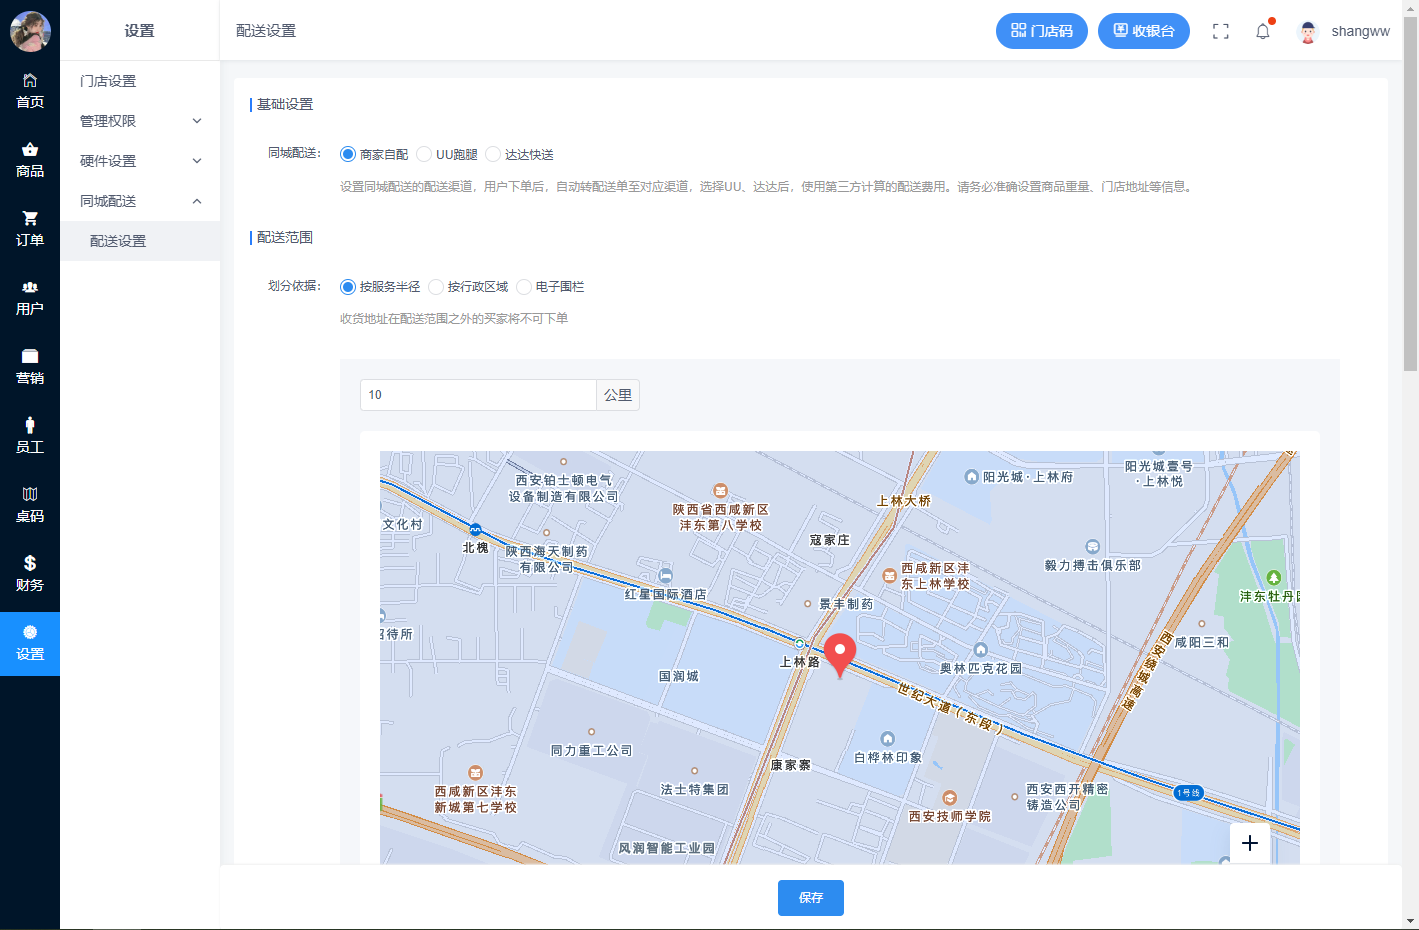Viewport: 1419px width, 930px height.
Task: Open 财务 finance dollar icon
Action: pos(30,574)
